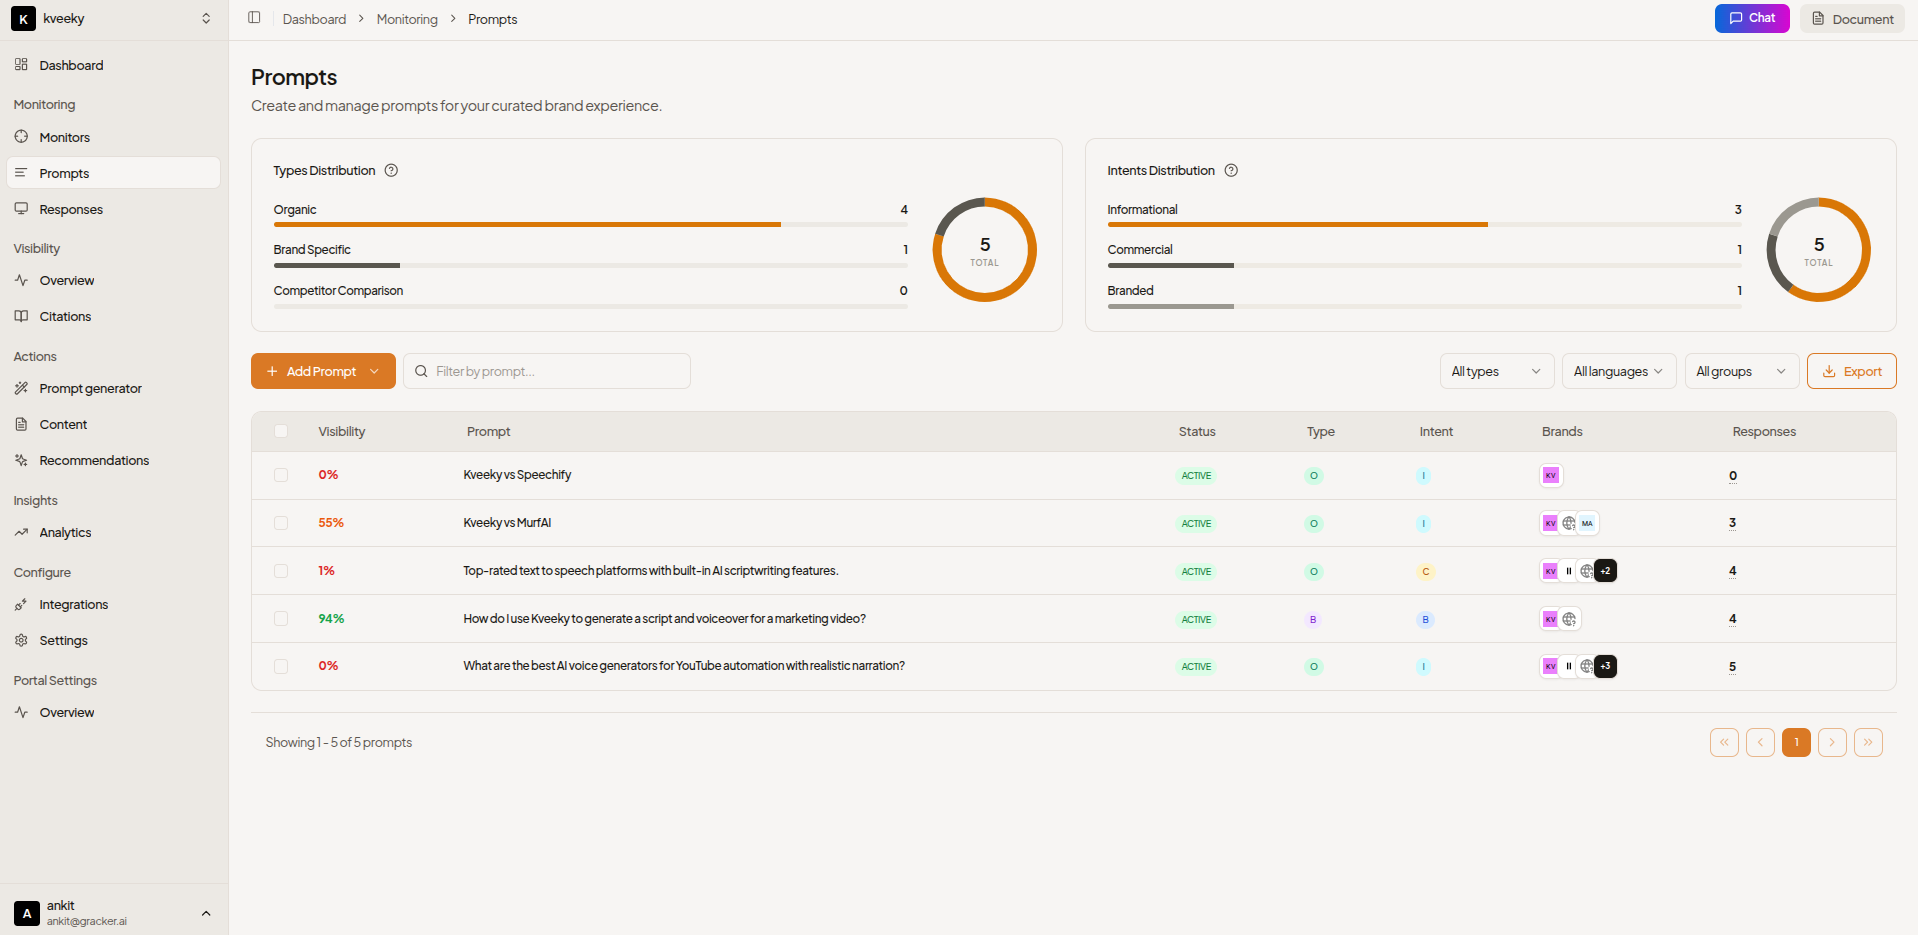The width and height of the screenshot is (1918, 935).
Task: Go to the last page arrow
Action: coord(1867,743)
